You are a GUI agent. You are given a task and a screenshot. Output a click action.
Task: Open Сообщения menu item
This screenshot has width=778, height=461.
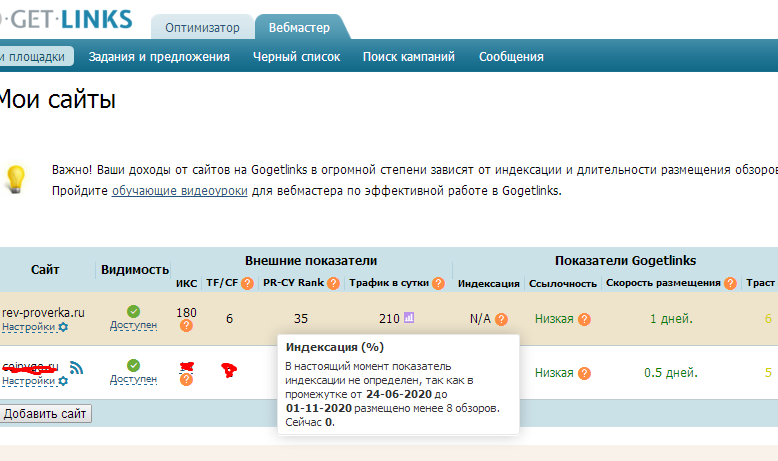tap(511, 57)
